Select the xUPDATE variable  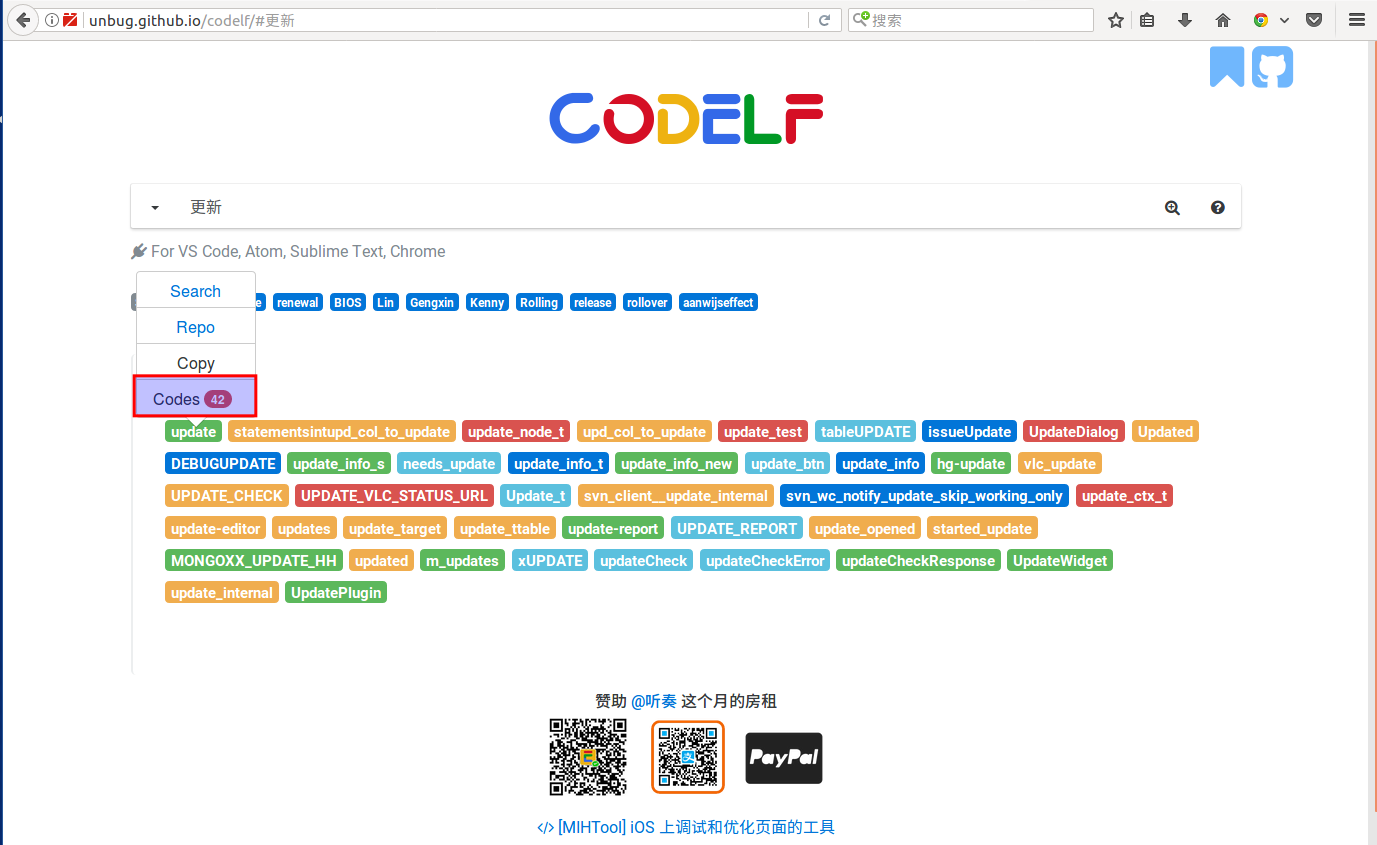click(550, 560)
